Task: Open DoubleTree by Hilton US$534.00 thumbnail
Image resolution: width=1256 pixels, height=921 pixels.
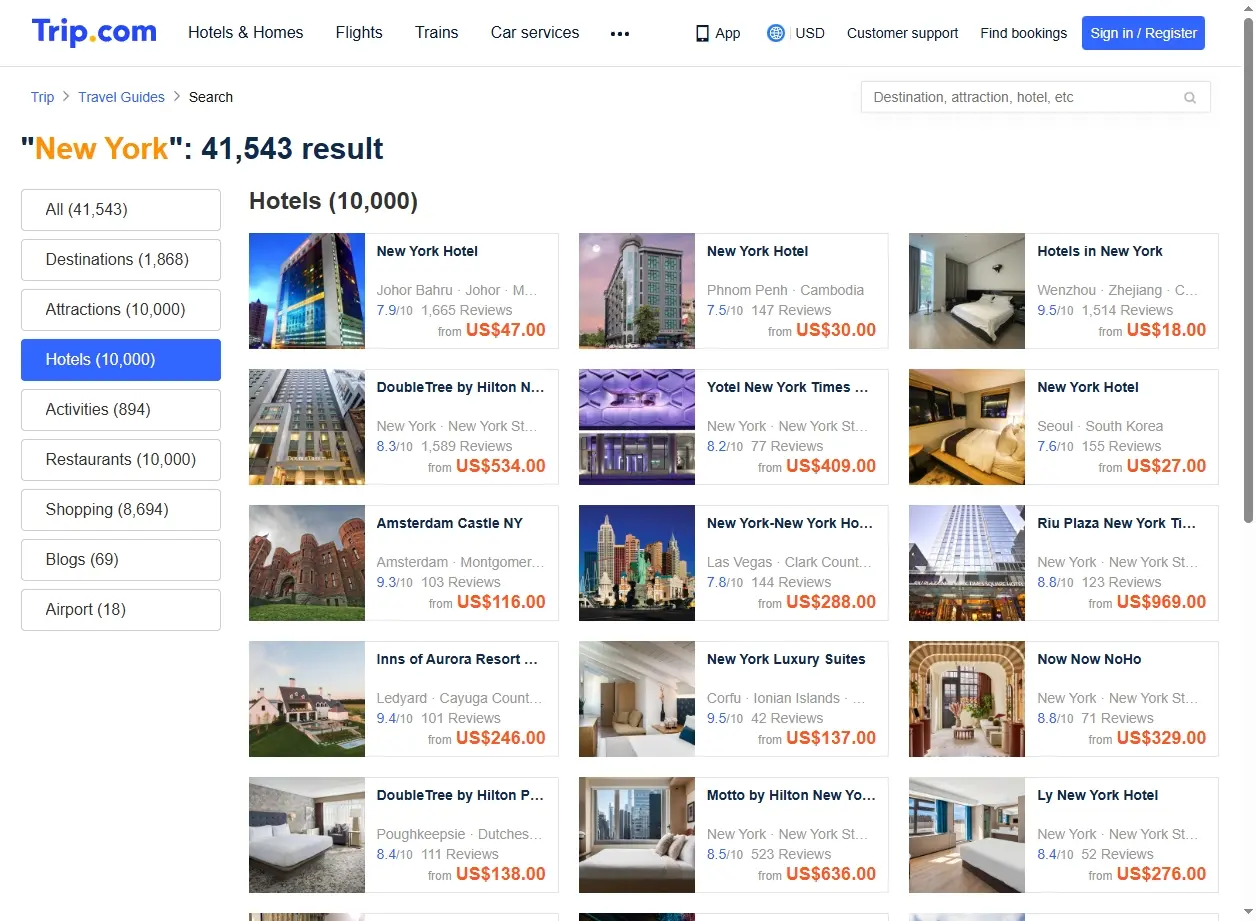Action: [x=307, y=427]
